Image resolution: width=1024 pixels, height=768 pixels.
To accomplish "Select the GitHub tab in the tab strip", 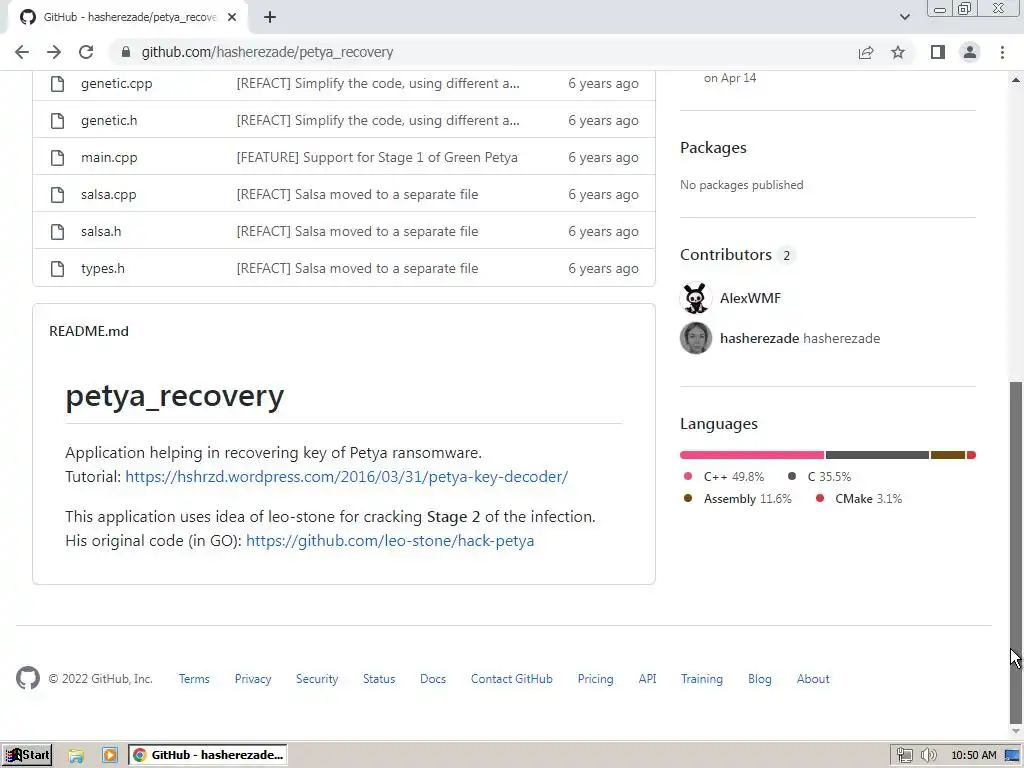I will click(x=128, y=17).
